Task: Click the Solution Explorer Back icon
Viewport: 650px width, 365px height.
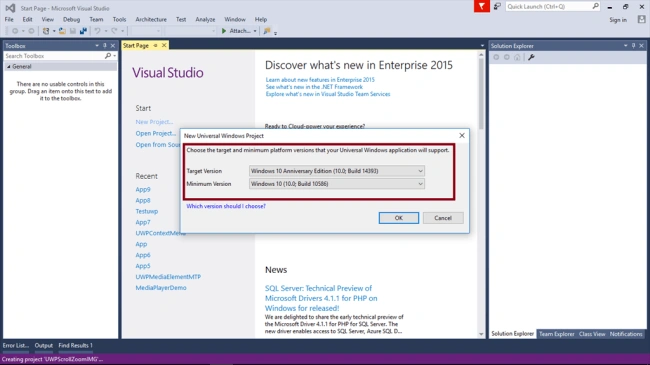Action: (x=496, y=57)
